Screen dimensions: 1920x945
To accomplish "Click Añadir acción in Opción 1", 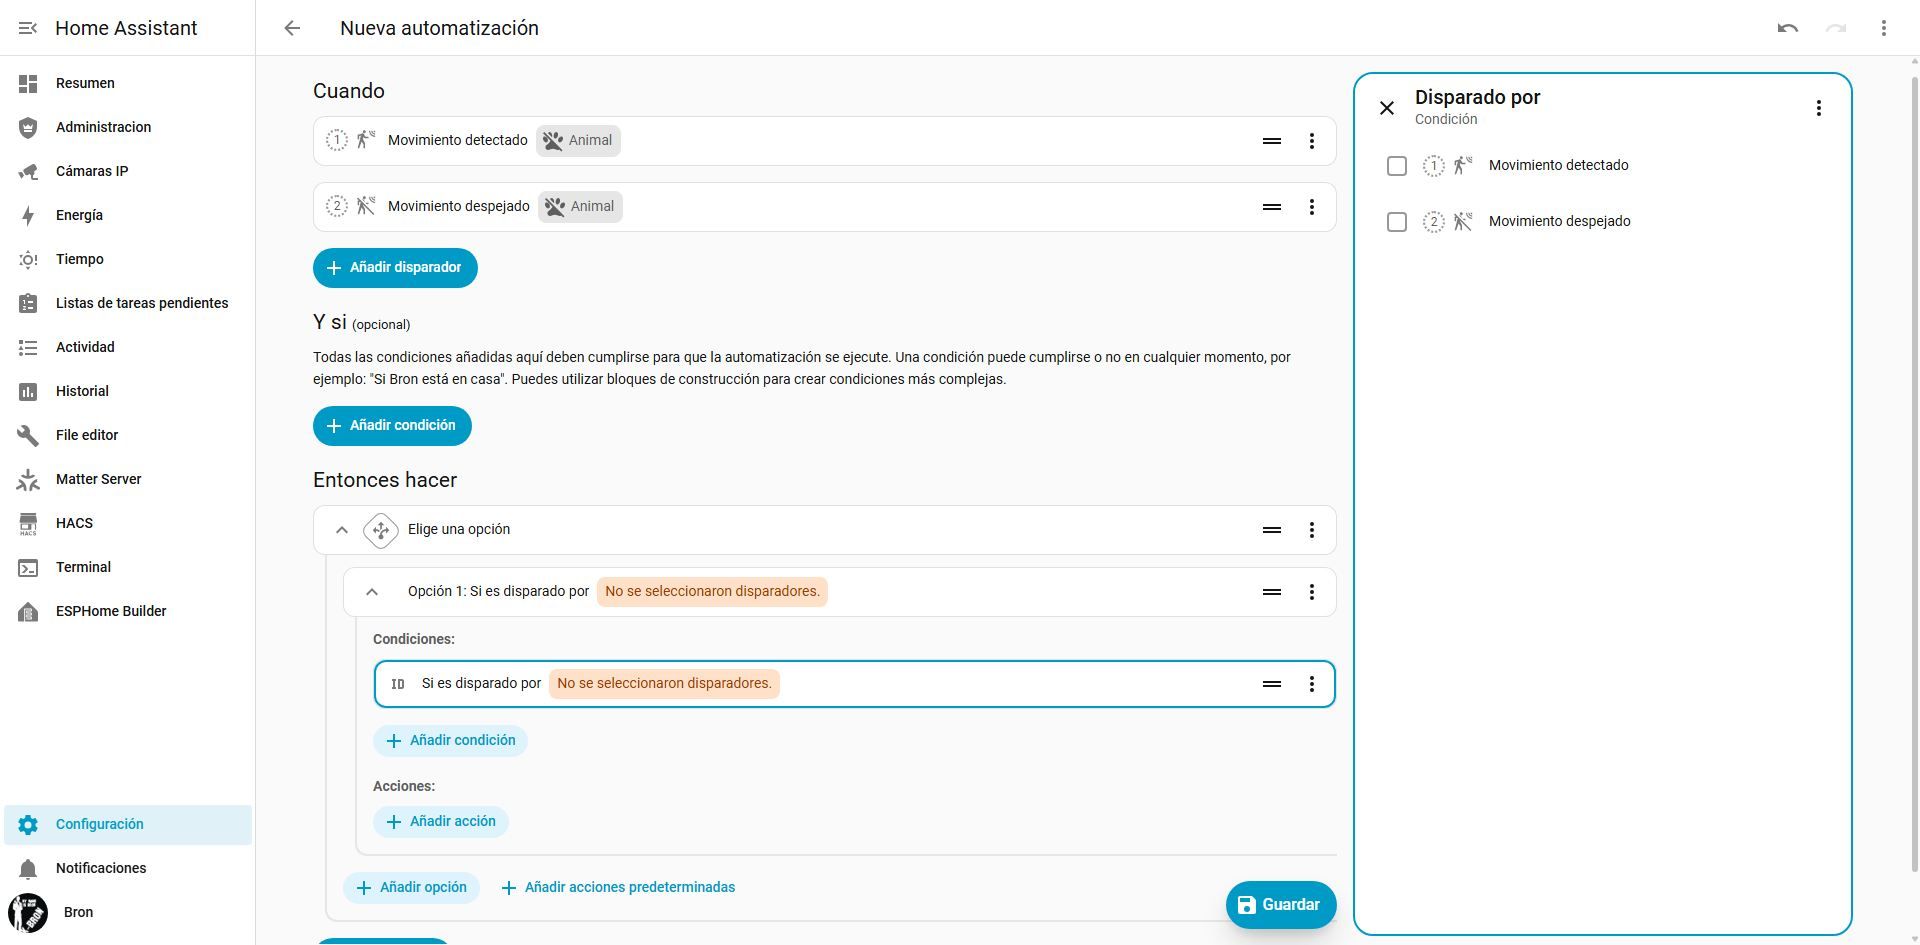I will [x=441, y=822].
